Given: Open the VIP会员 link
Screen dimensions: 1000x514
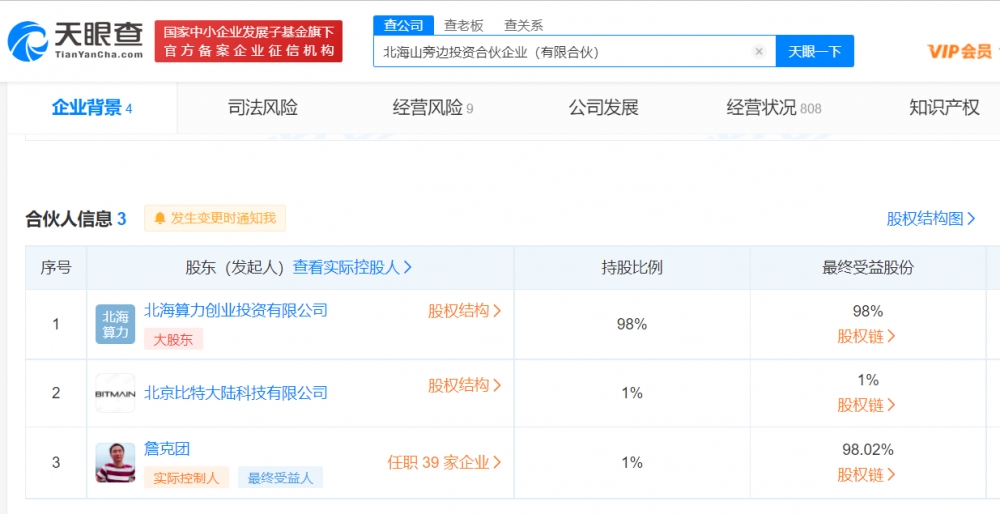Looking at the screenshot, I should coord(959,52).
